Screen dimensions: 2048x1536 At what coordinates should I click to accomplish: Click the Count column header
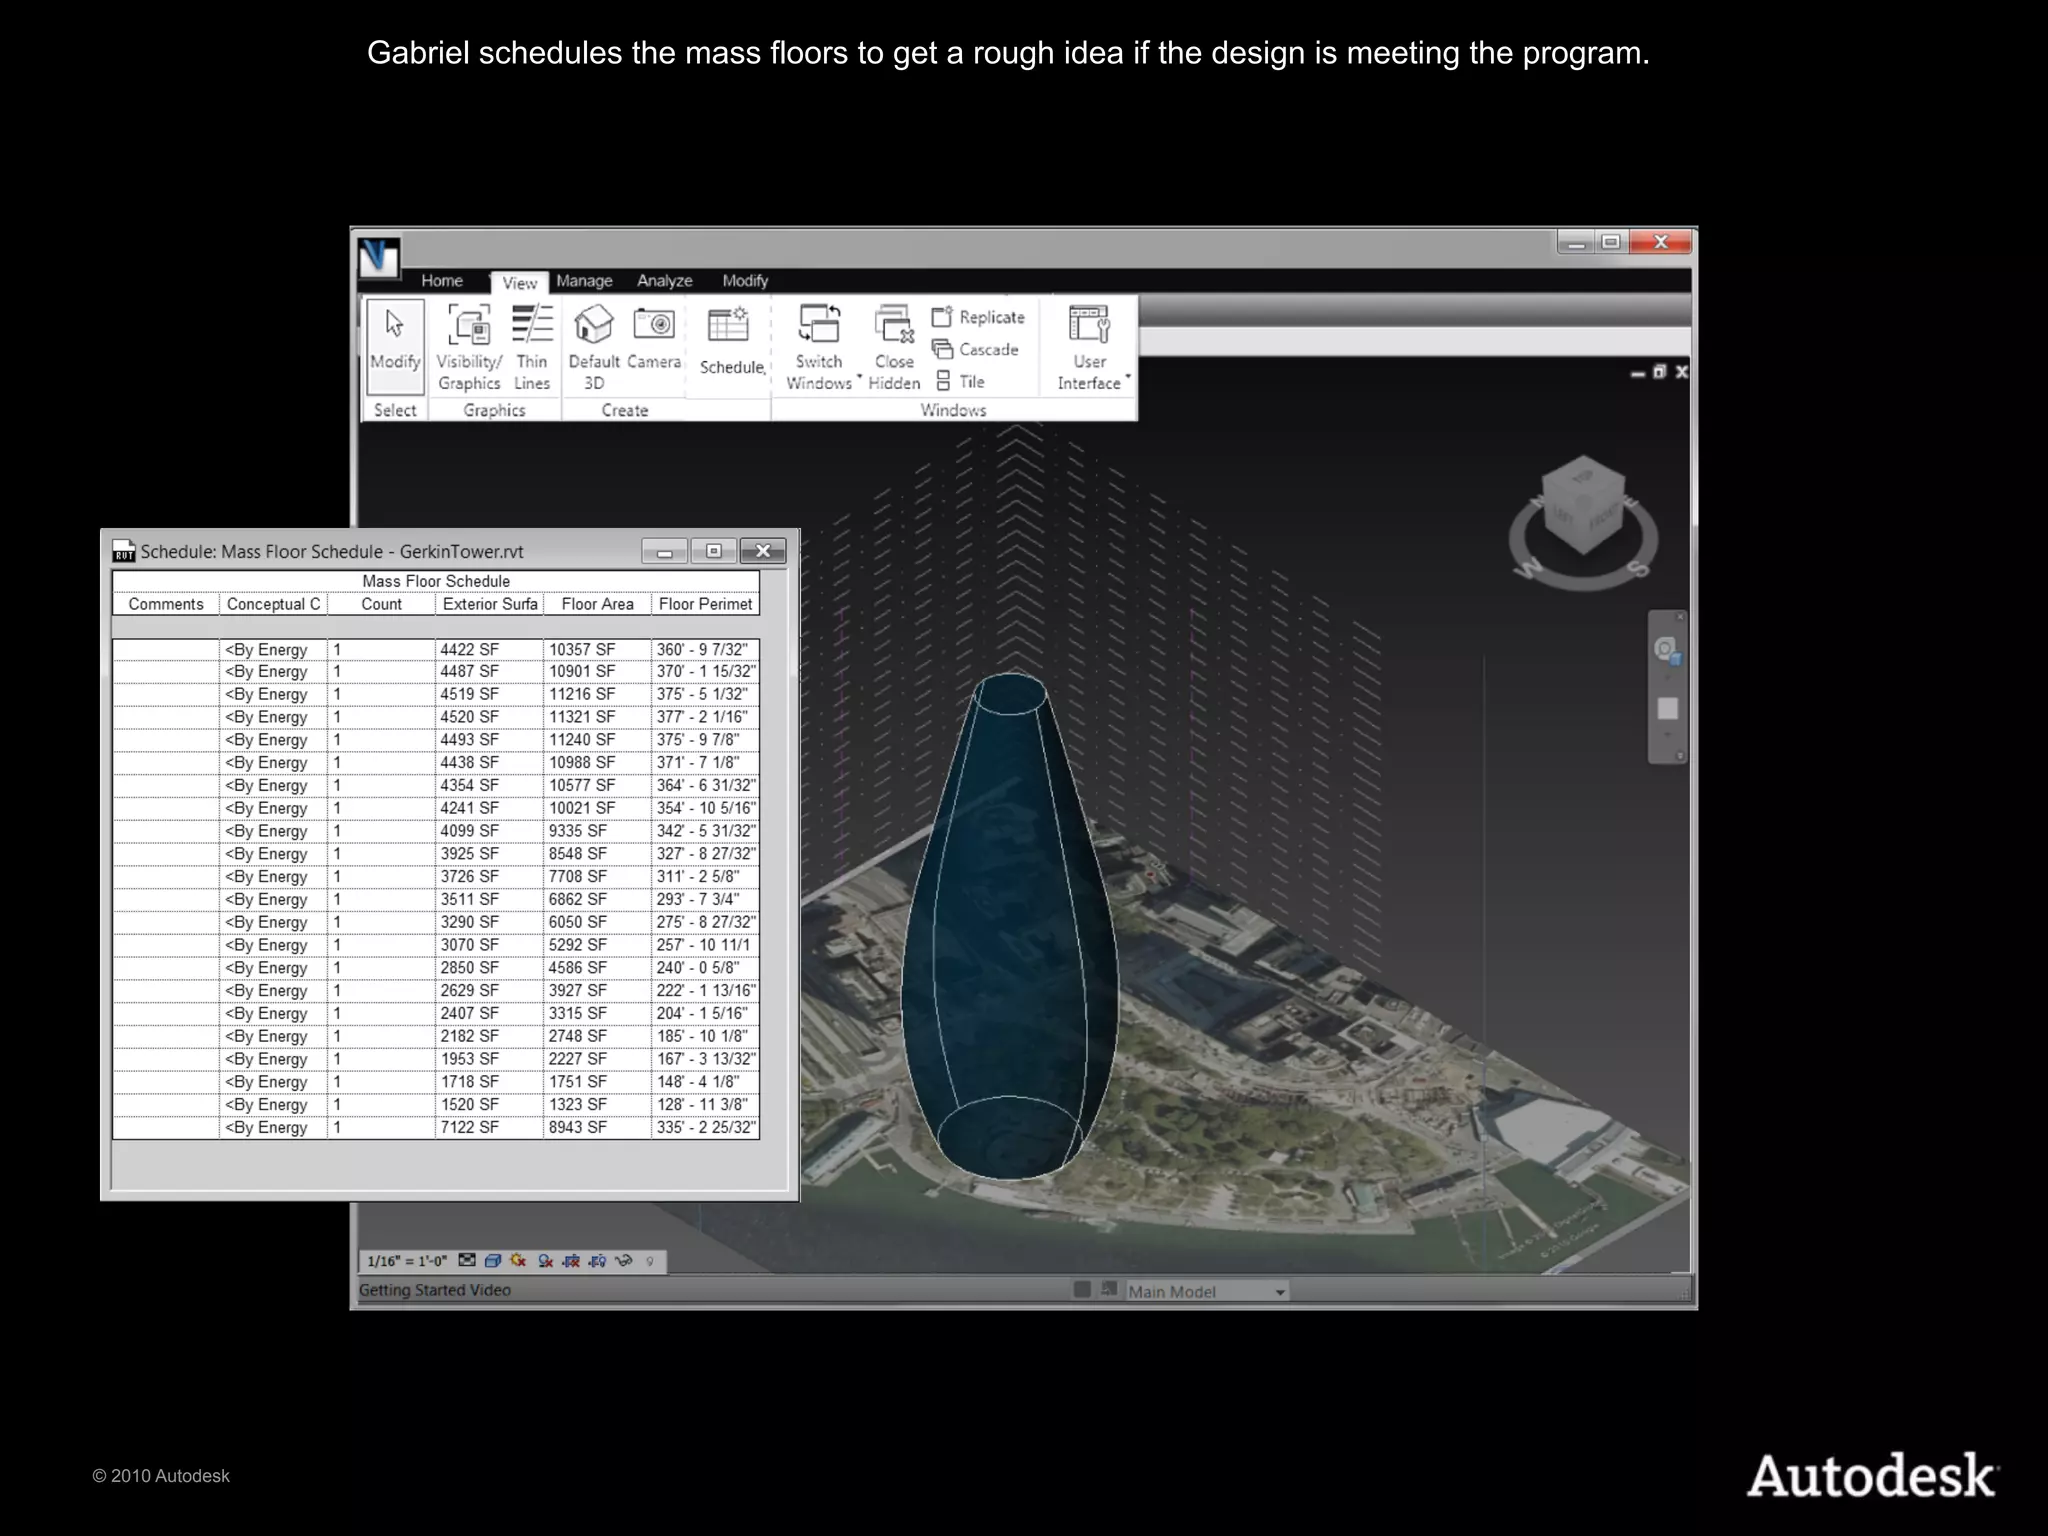[381, 604]
